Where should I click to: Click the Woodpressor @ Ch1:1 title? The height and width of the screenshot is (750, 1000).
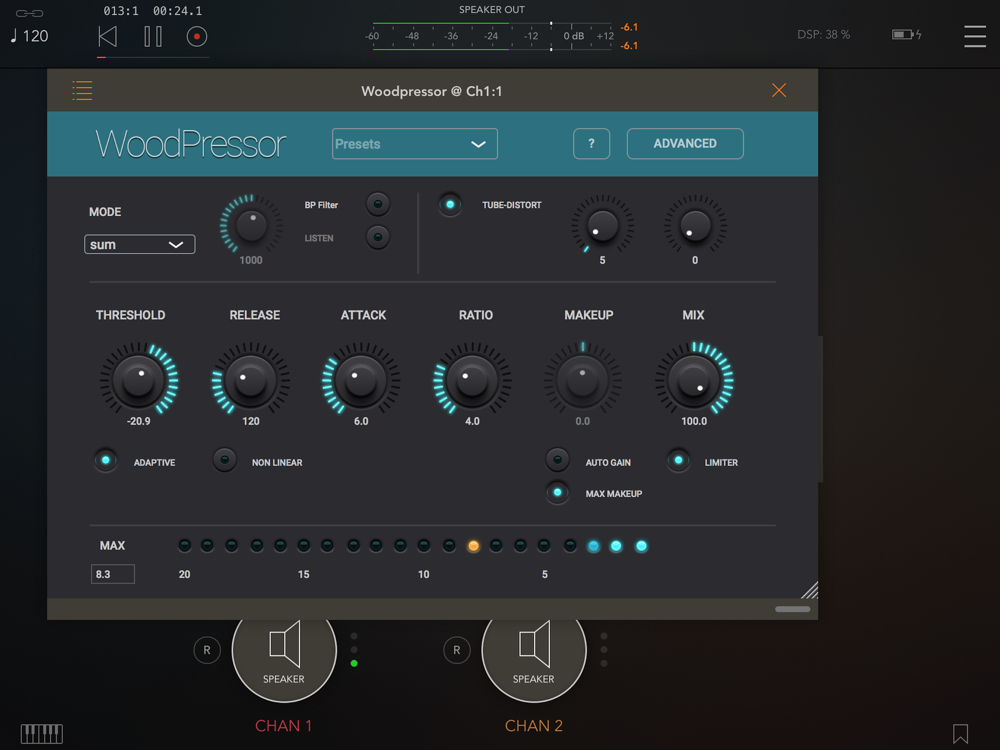pos(432,91)
